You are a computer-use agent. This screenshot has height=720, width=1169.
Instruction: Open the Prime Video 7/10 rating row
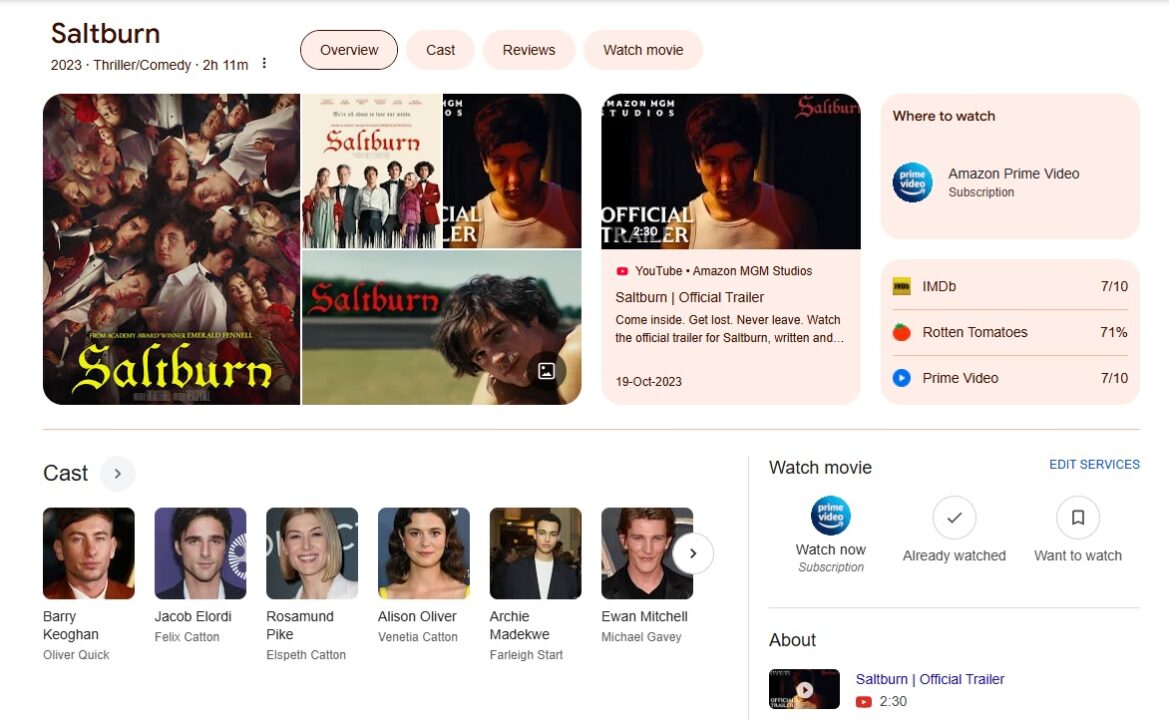(1010, 378)
